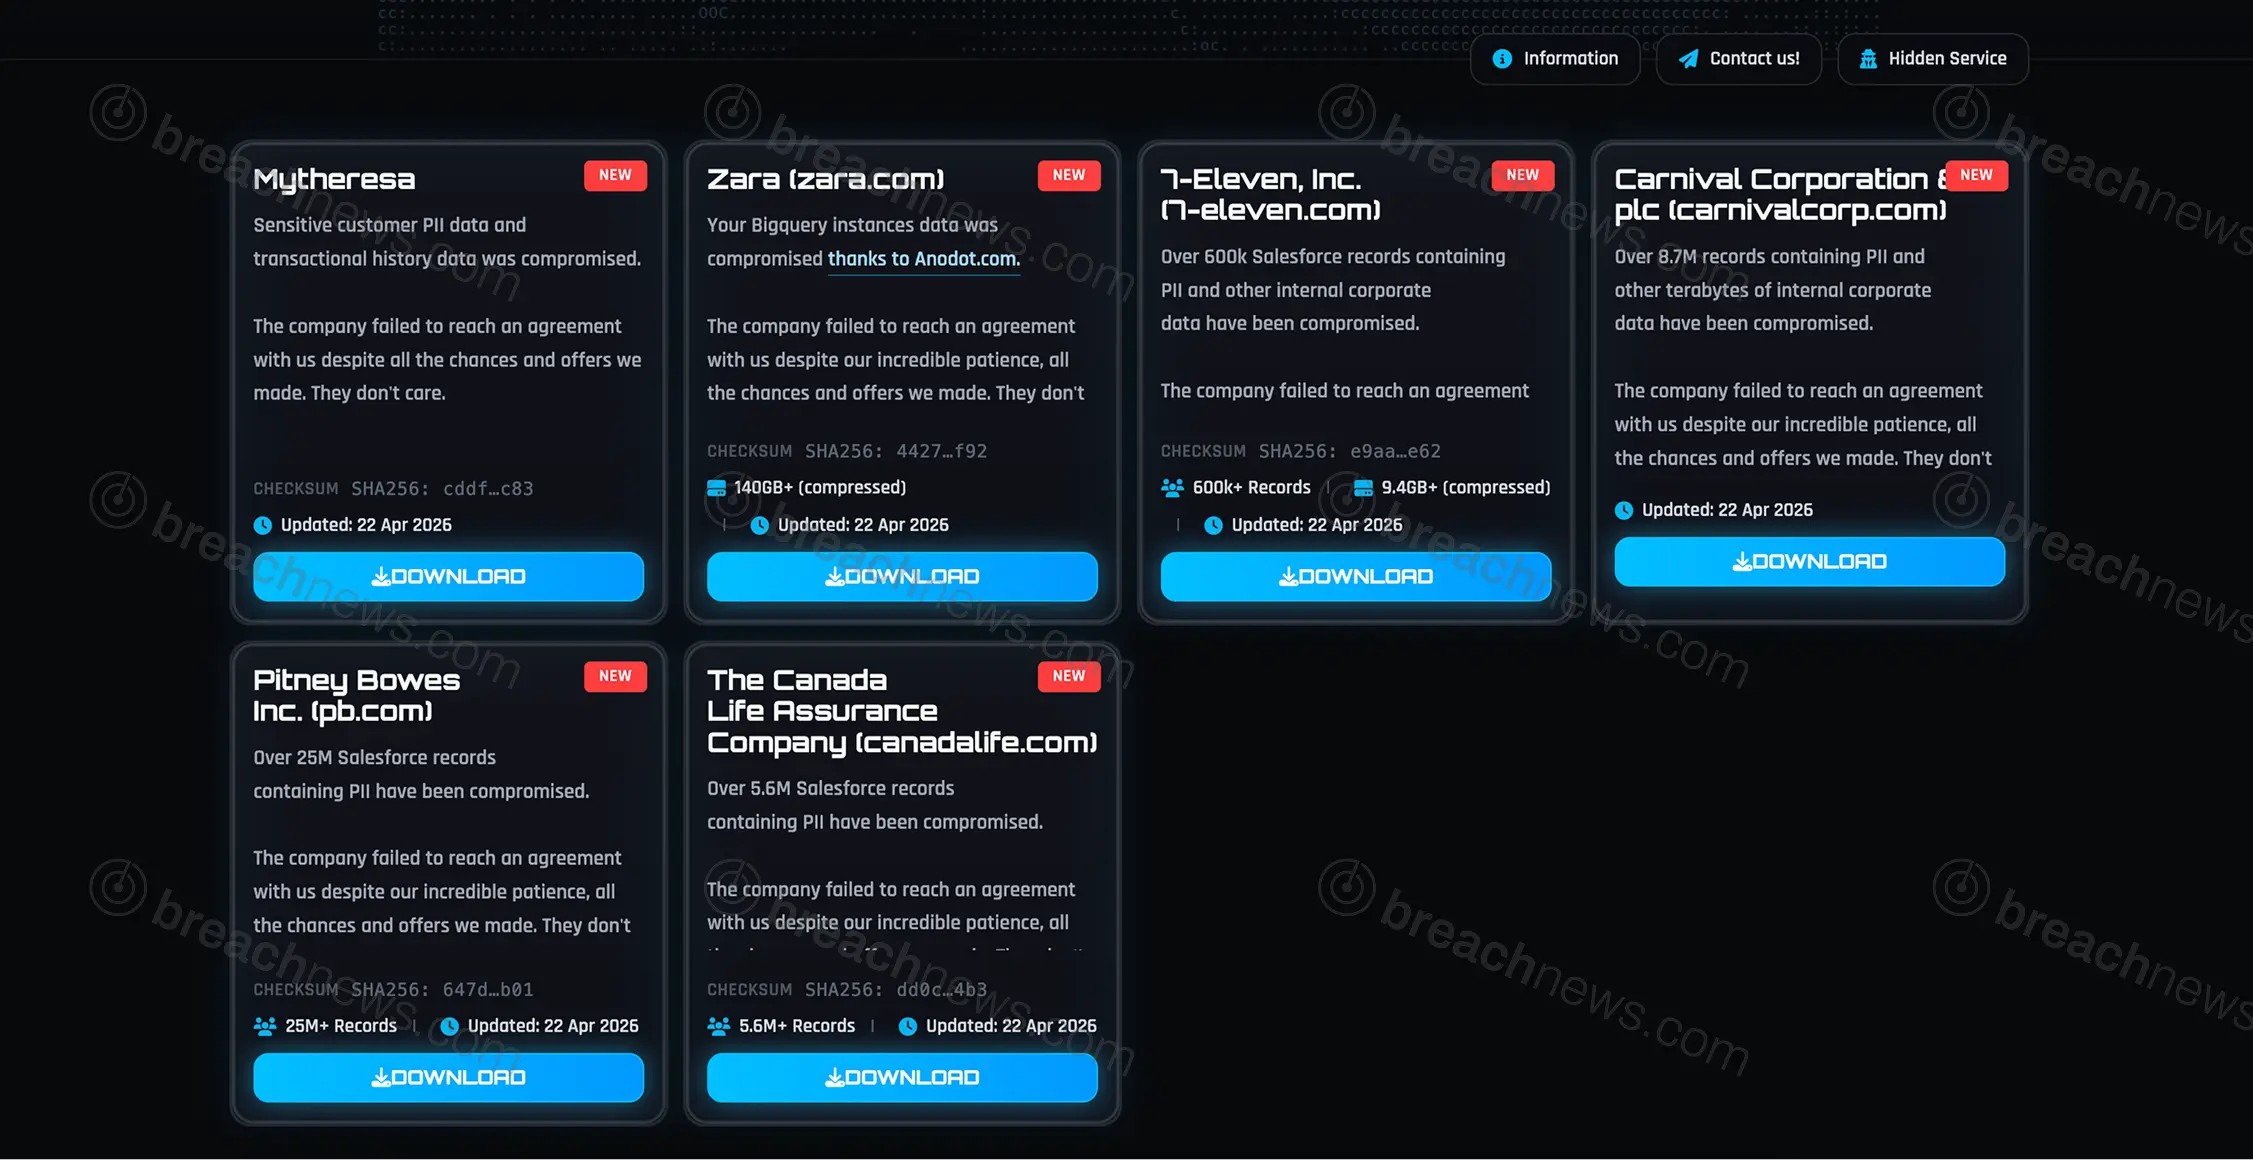Click the storage icon beside 9.4GB+ compressed
The width and height of the screenshot is (2253, 1160).
click(x=1363, y=488)
